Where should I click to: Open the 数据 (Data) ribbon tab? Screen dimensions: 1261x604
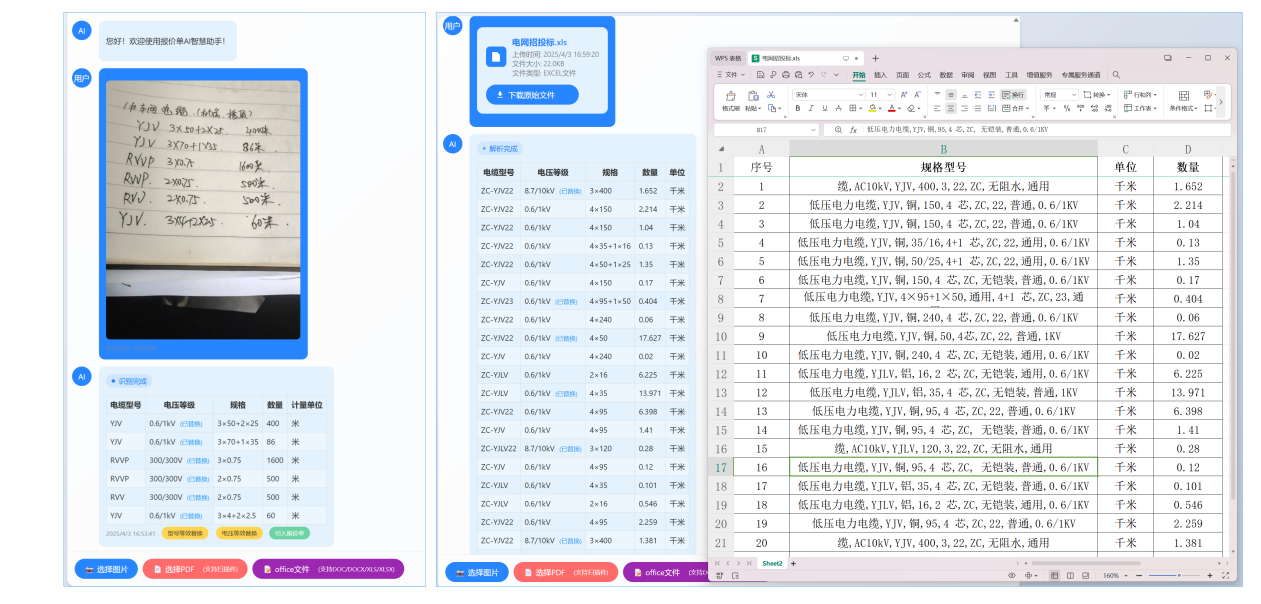[946, 75]
